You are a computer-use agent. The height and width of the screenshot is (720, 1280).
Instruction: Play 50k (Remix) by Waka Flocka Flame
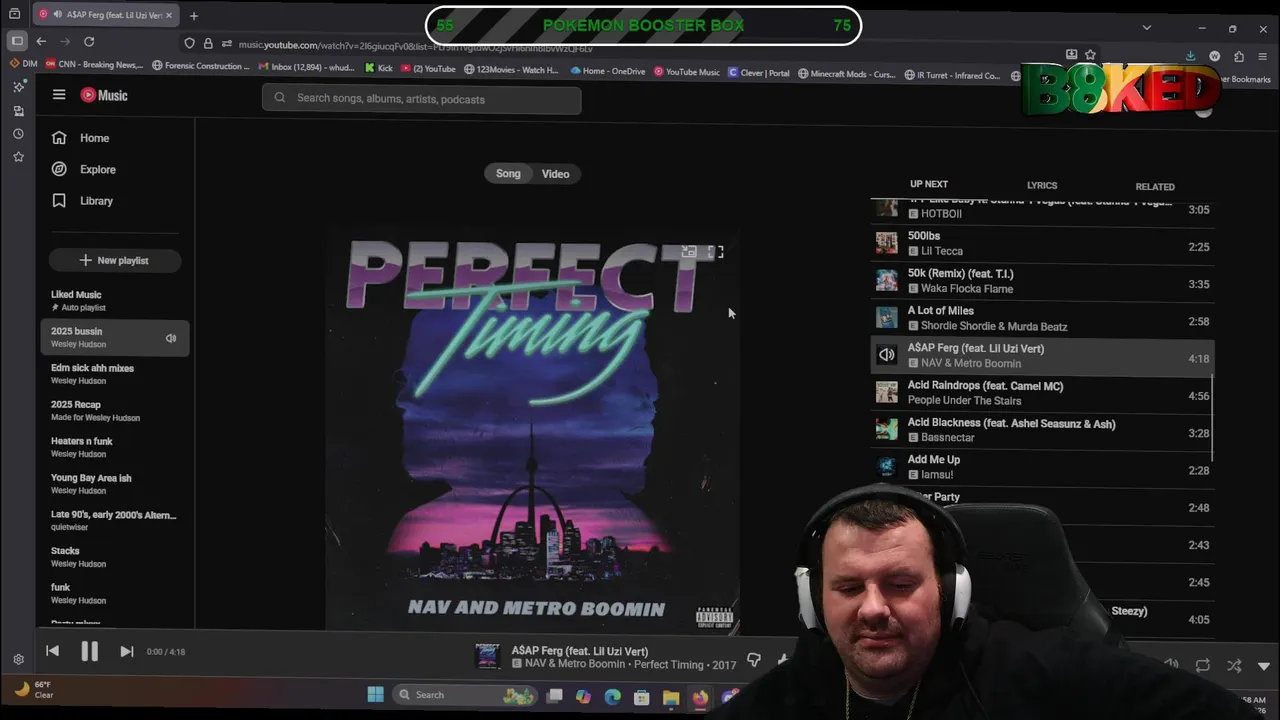1042,283
